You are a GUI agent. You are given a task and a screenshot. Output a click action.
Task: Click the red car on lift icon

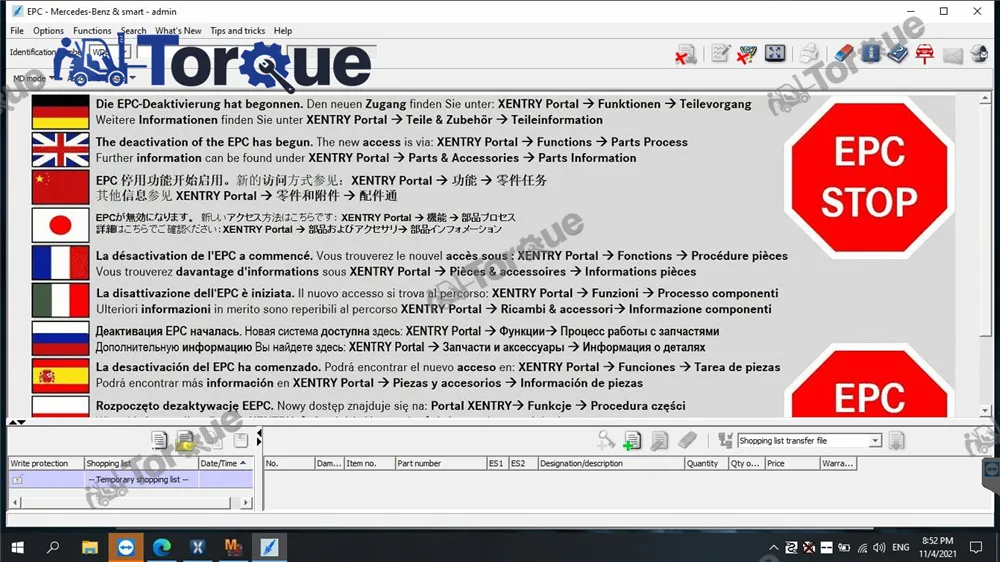925,54
